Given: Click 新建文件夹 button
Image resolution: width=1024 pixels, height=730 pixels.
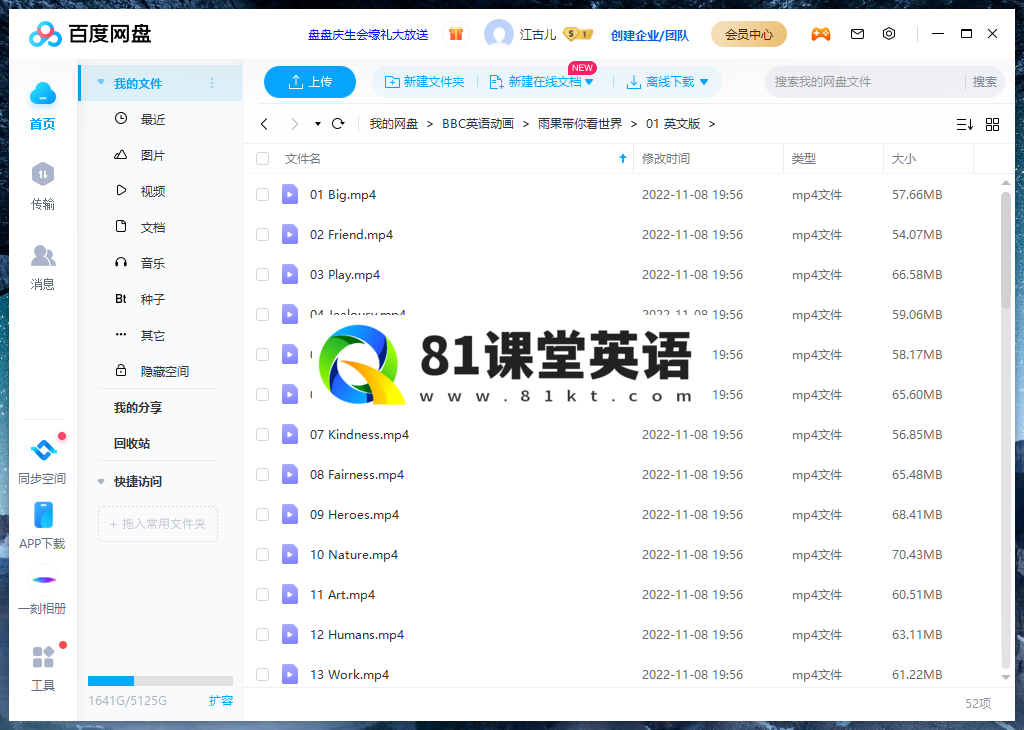Looking at the screenshot, I should point(424,82).
